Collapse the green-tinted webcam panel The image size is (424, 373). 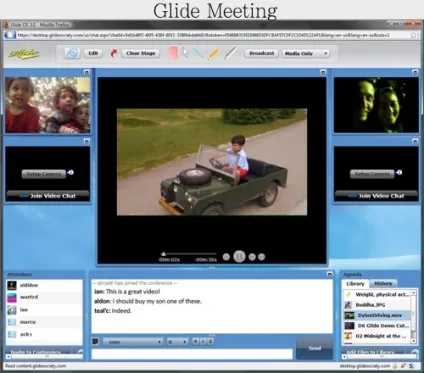[415, 72]
